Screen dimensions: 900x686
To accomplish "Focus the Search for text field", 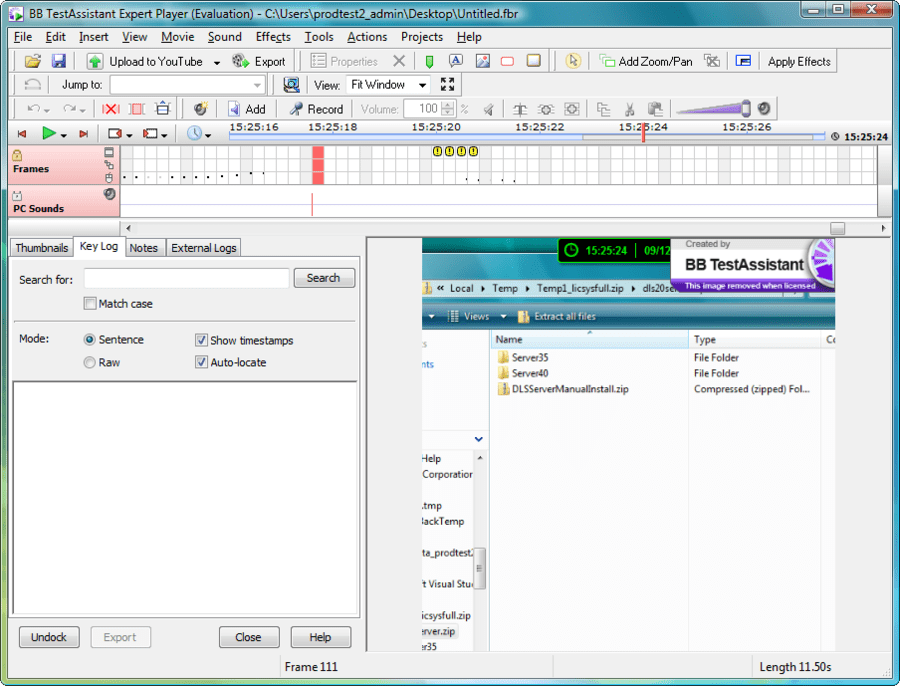I will (x=186, y=278).
